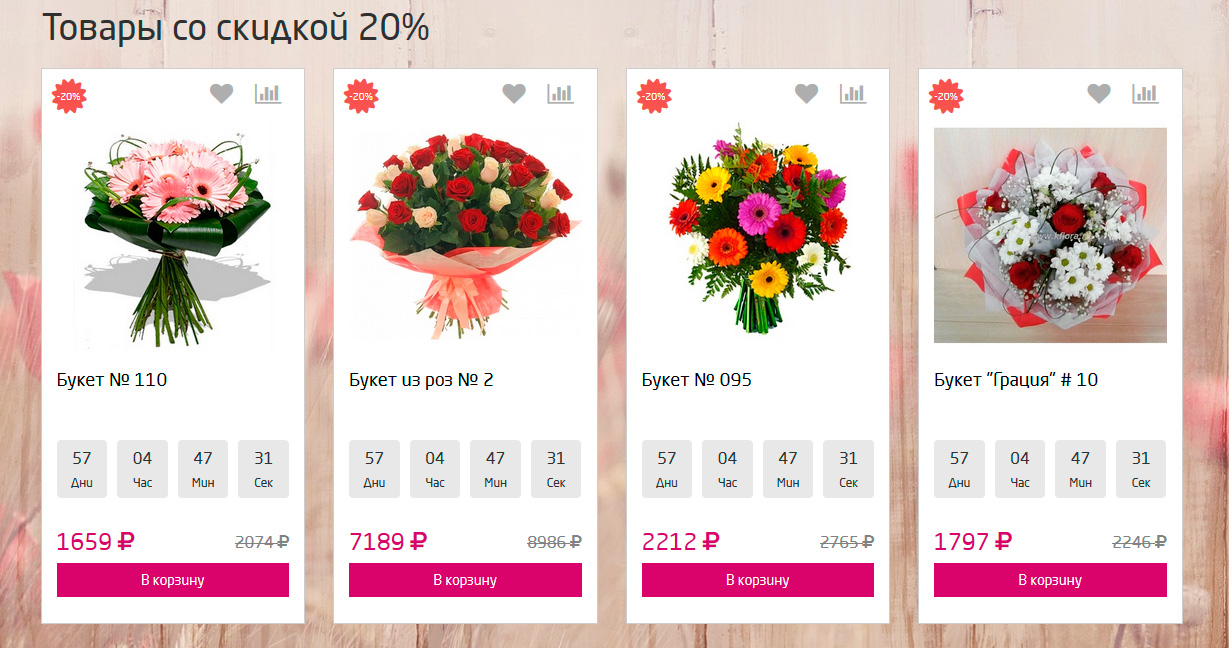Image resolution: width=1229 pixels, height=648 pixels.
Task: Add Букет № 095 to cart
Action: (x=758, y=580)
